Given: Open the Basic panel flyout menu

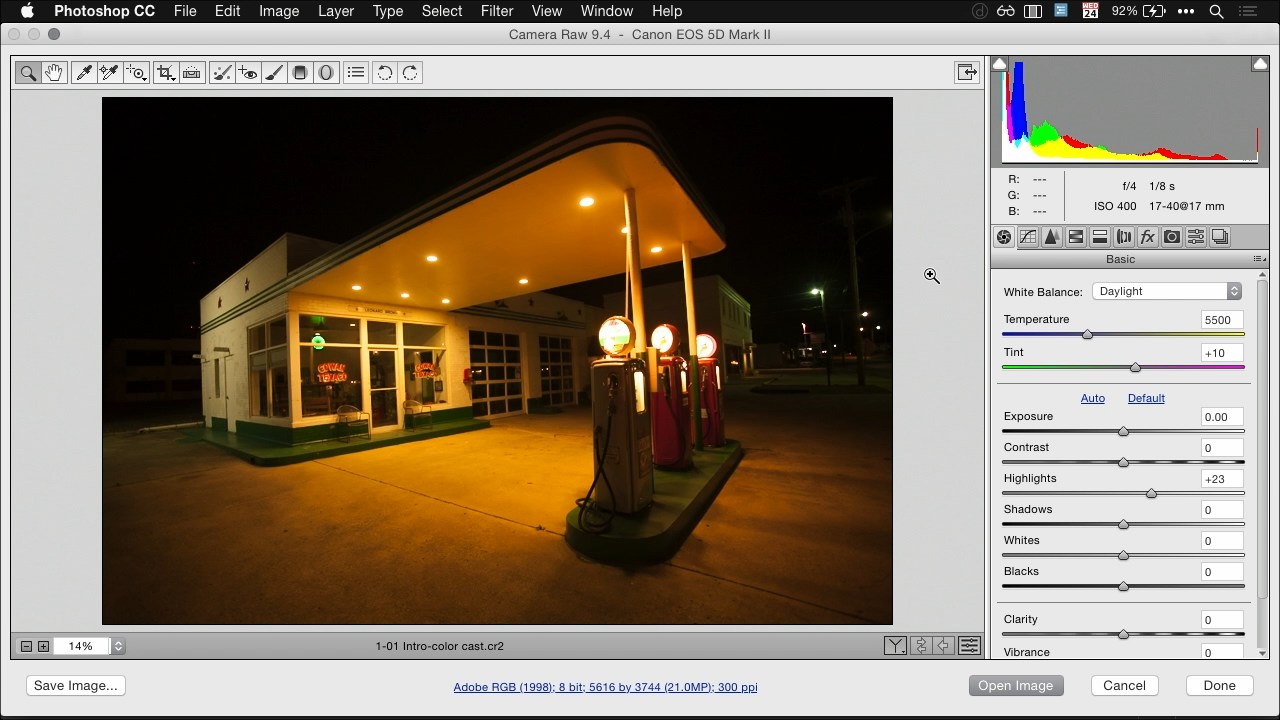Looking at the screenshot, I should point(1259,259).
